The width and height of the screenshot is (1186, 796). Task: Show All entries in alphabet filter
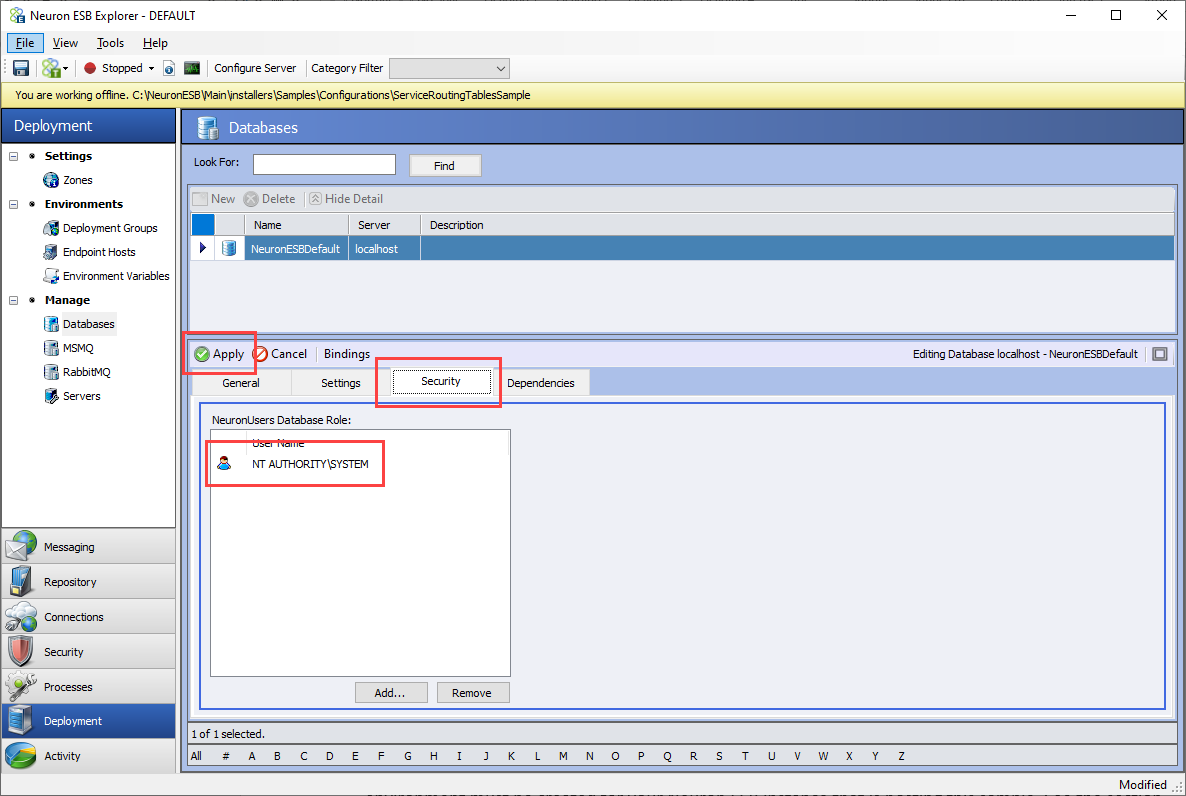197,756
